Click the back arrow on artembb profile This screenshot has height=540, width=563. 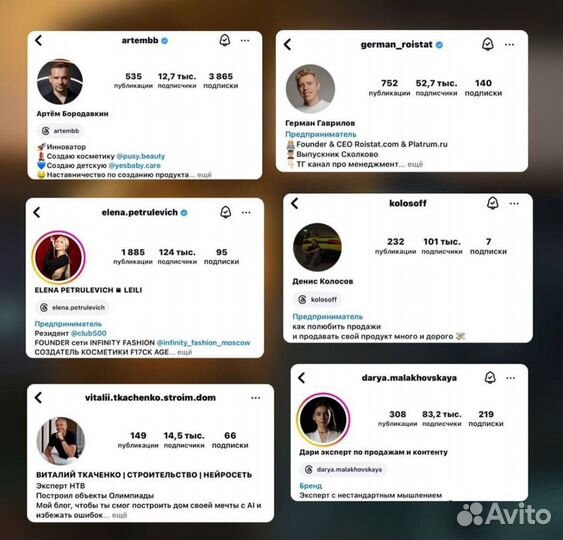(x=39, y=40)
